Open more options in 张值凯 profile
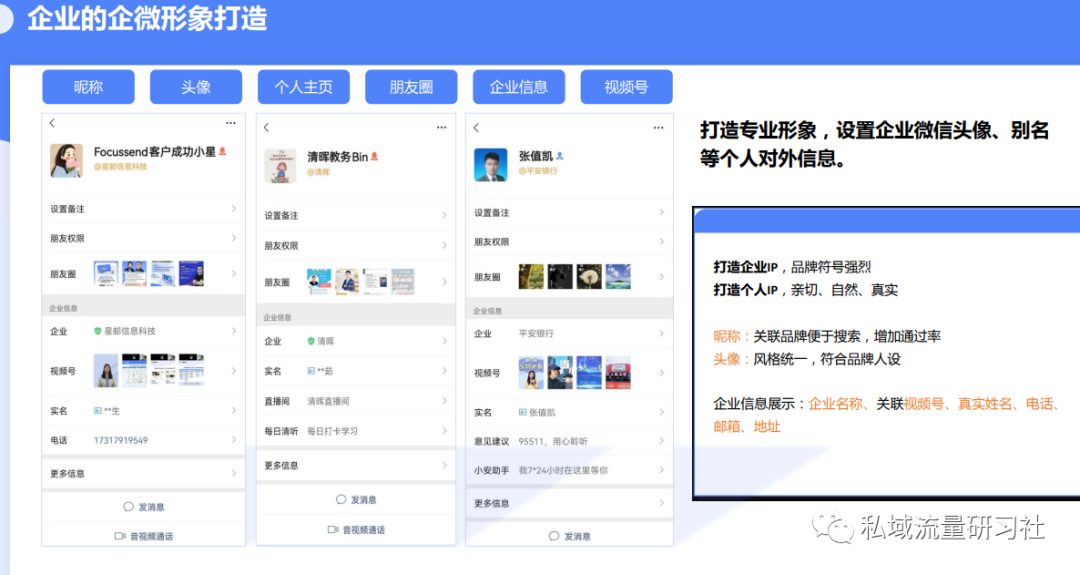The width and height of the screenshot is (1080, 575). click(x=658, y=127)
